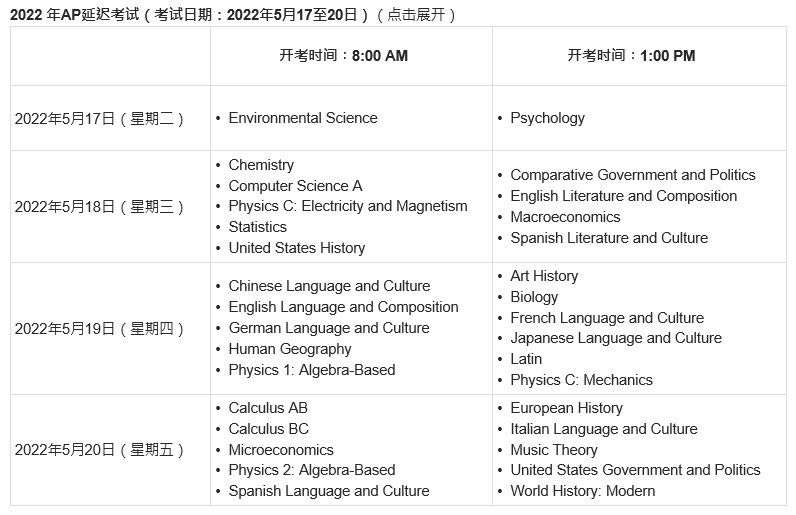Click Microeconomics entry
The height and width of the screenshot is (515, 796).
point(281,449)
